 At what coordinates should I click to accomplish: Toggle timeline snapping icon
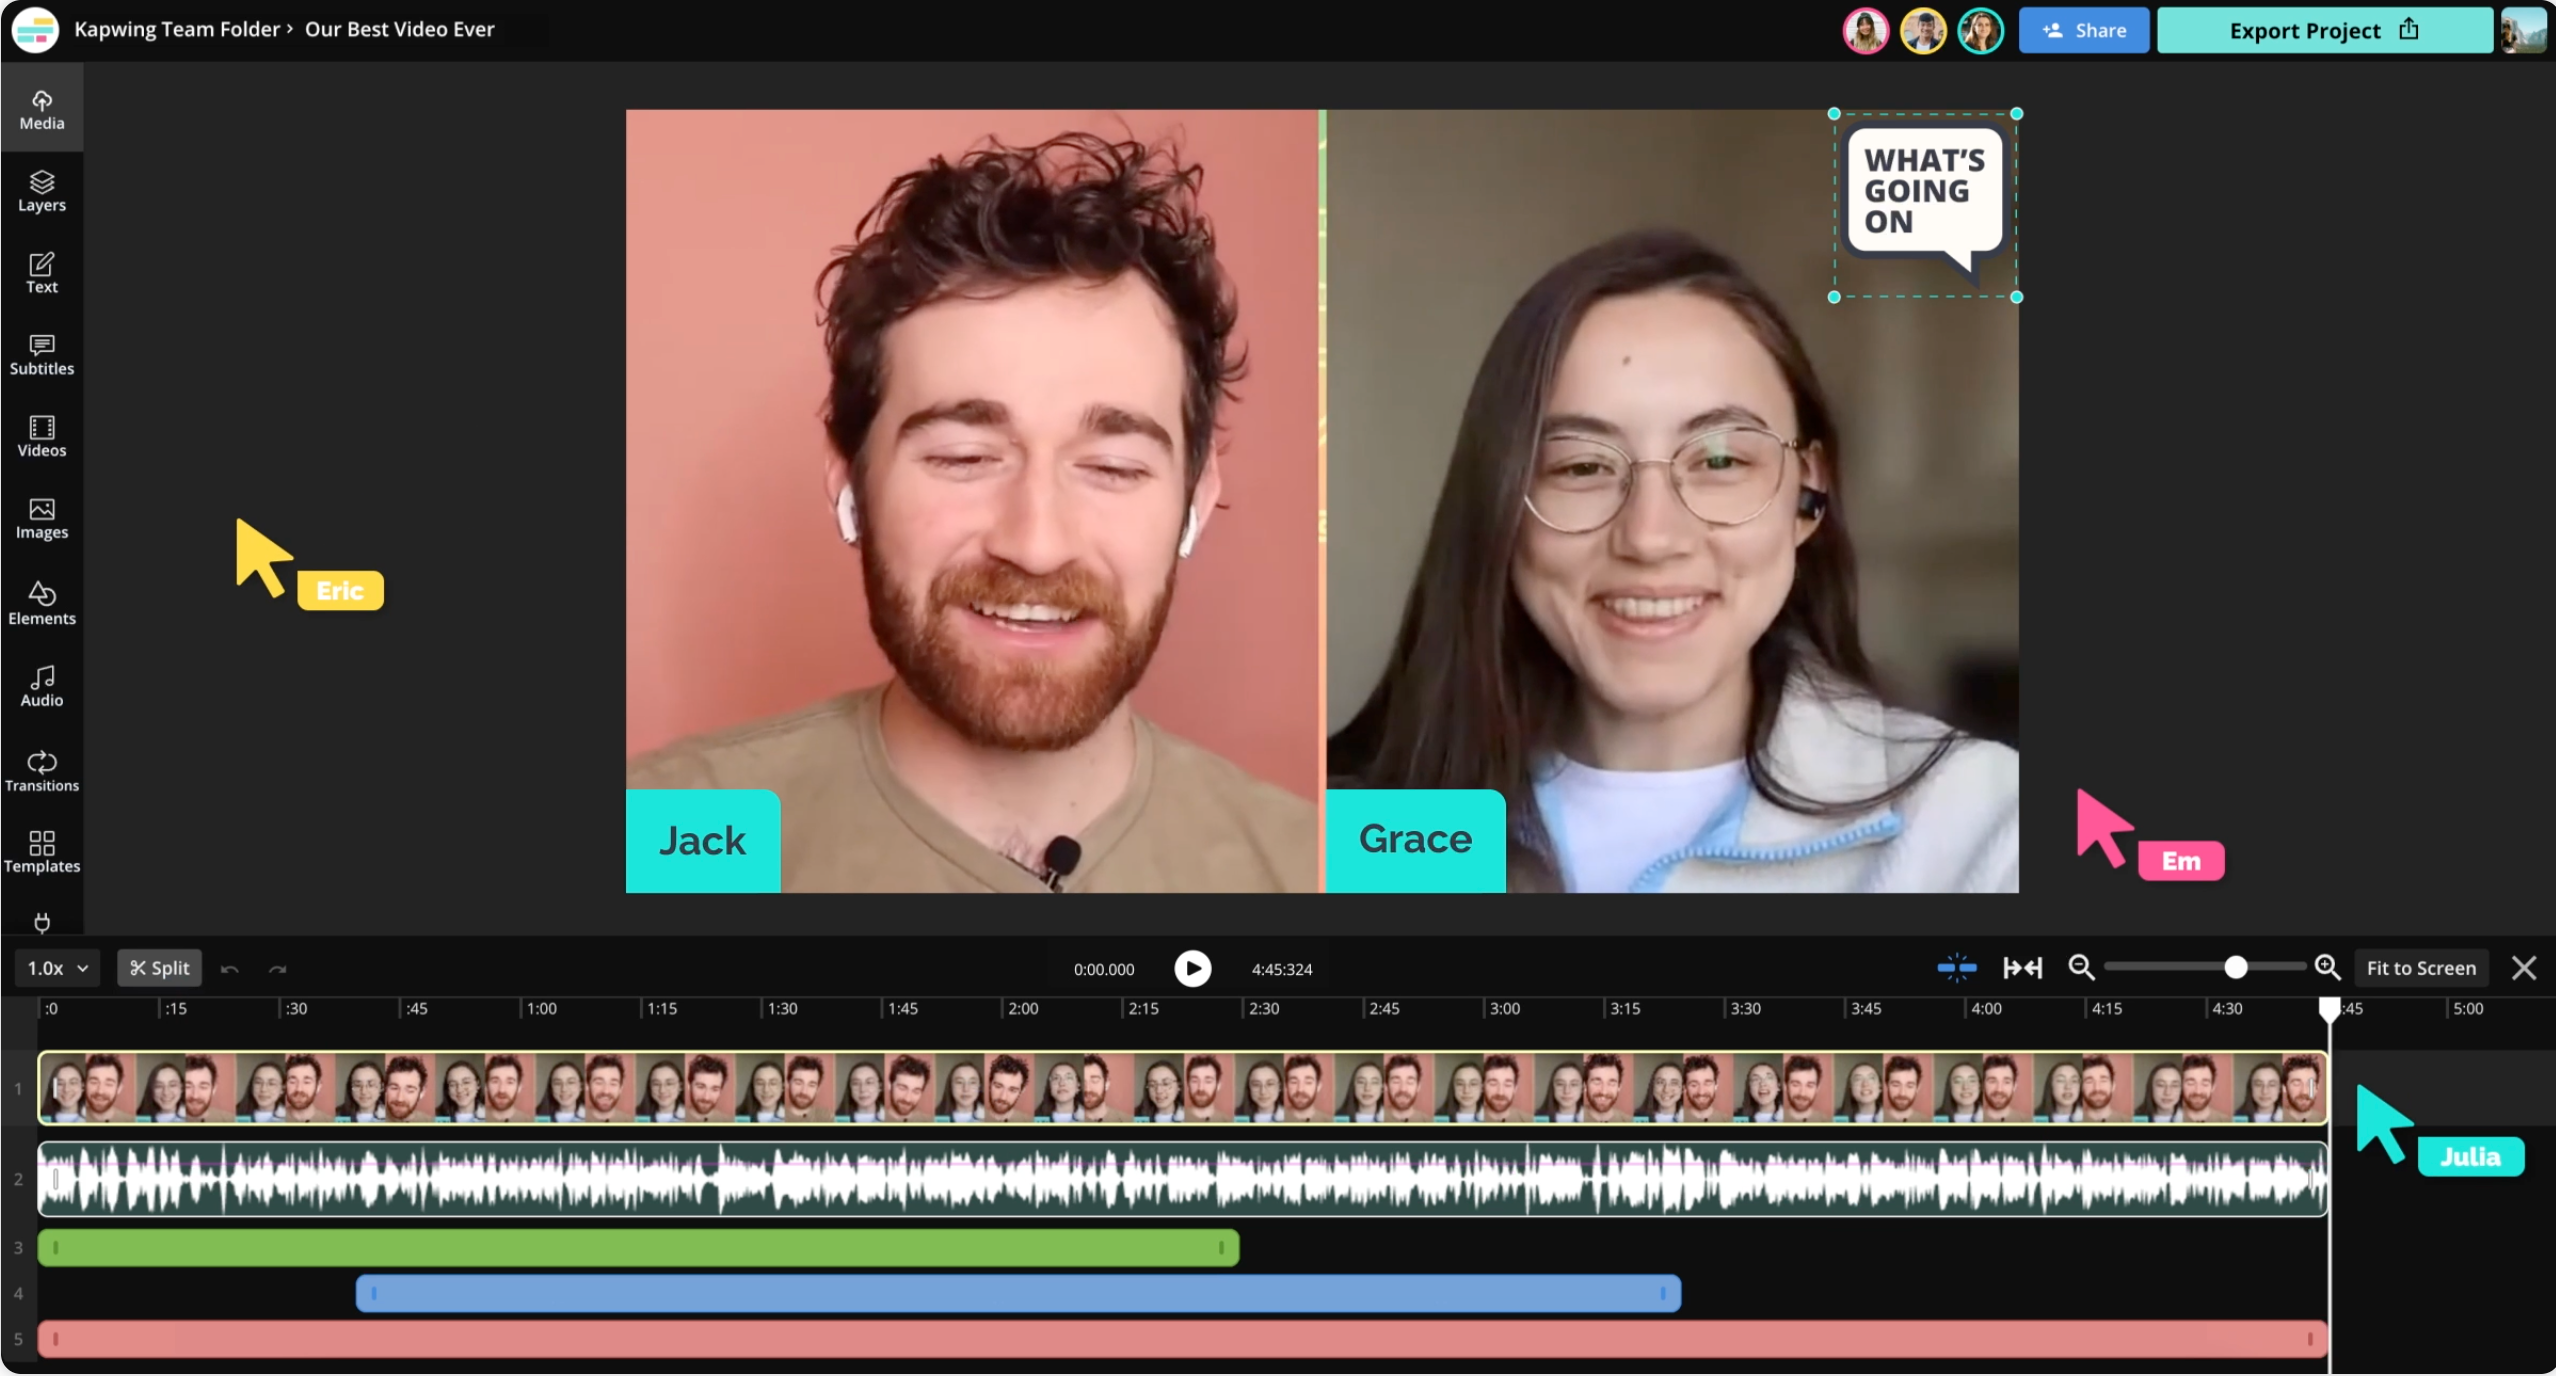pos(1956,967)
